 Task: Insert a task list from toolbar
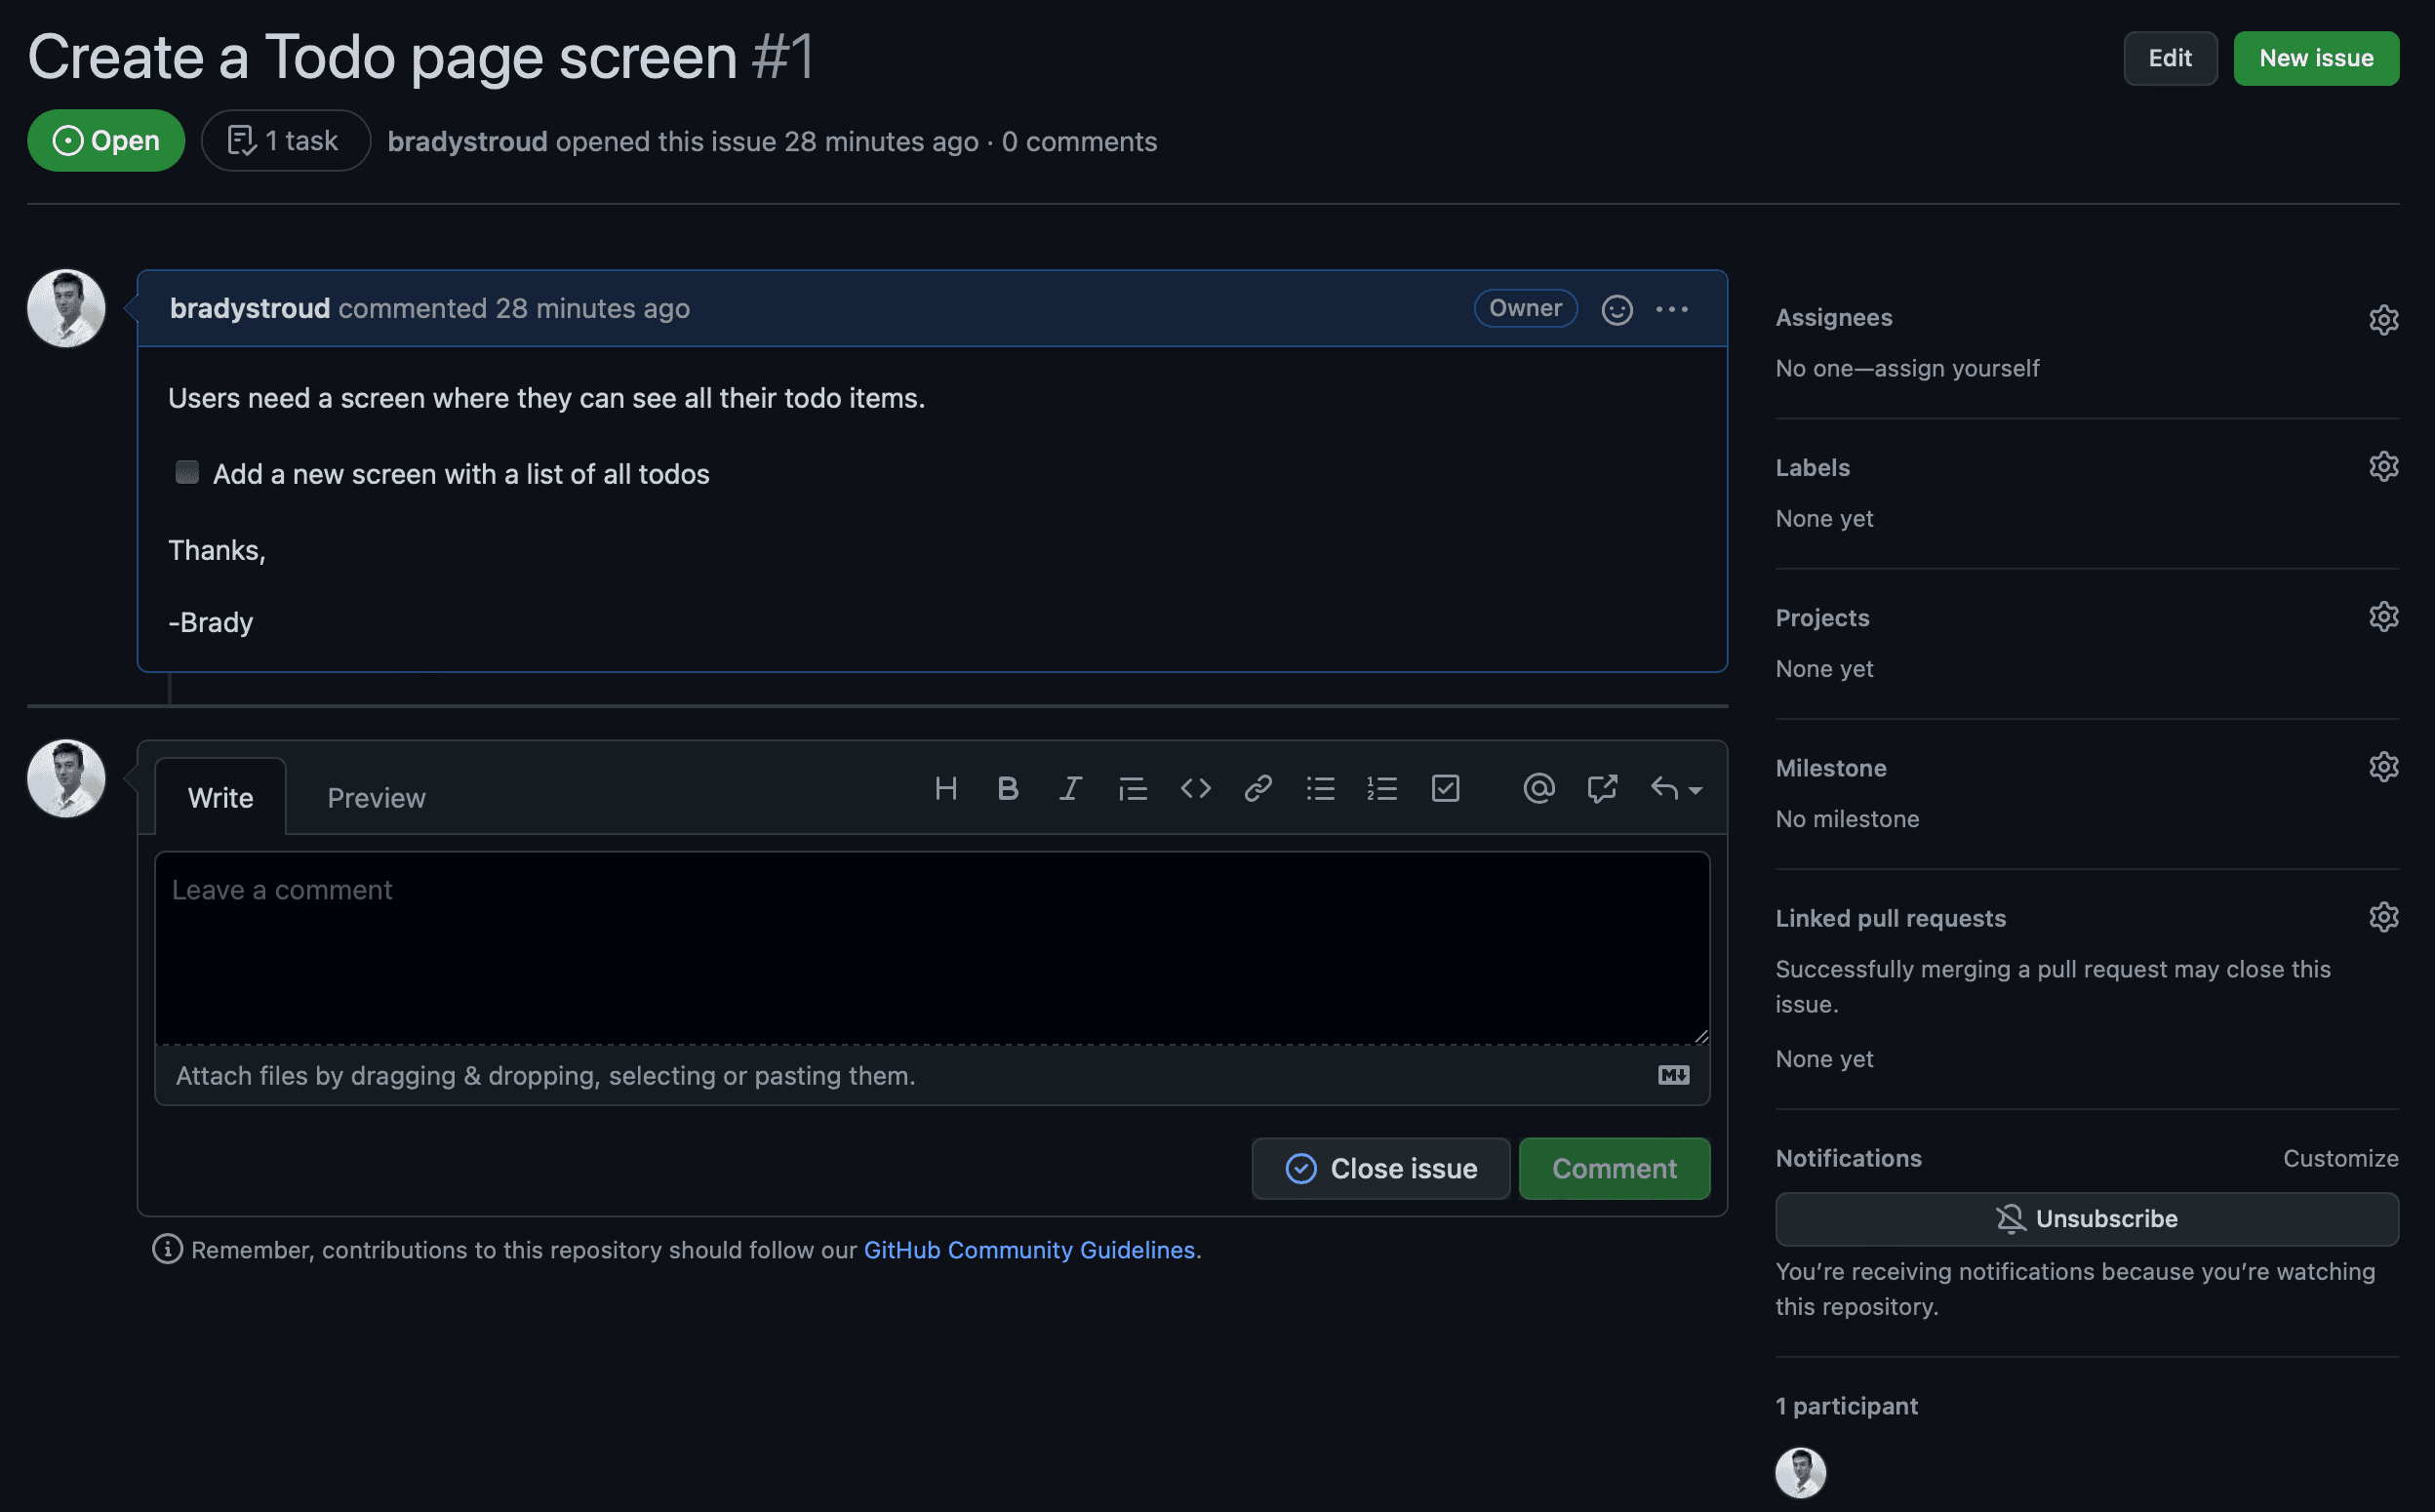[1445, 789]
